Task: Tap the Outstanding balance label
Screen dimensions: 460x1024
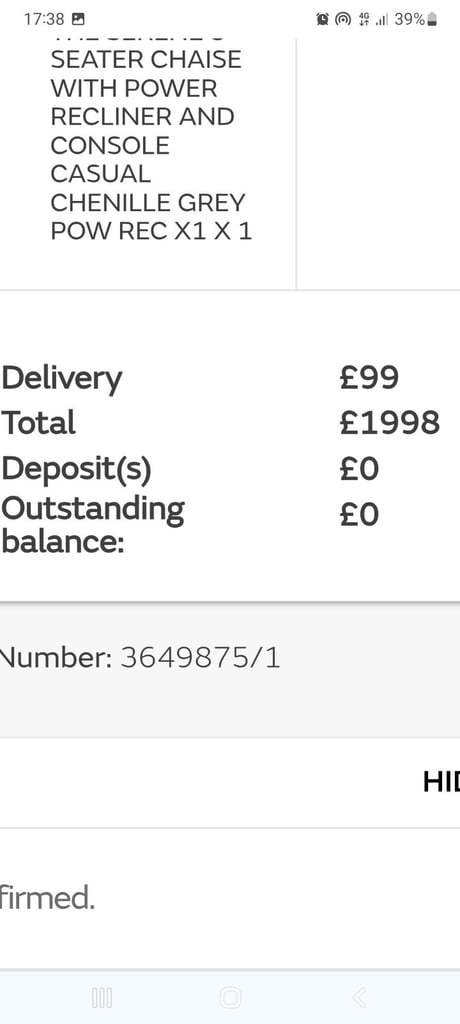Action: point(93,524)
